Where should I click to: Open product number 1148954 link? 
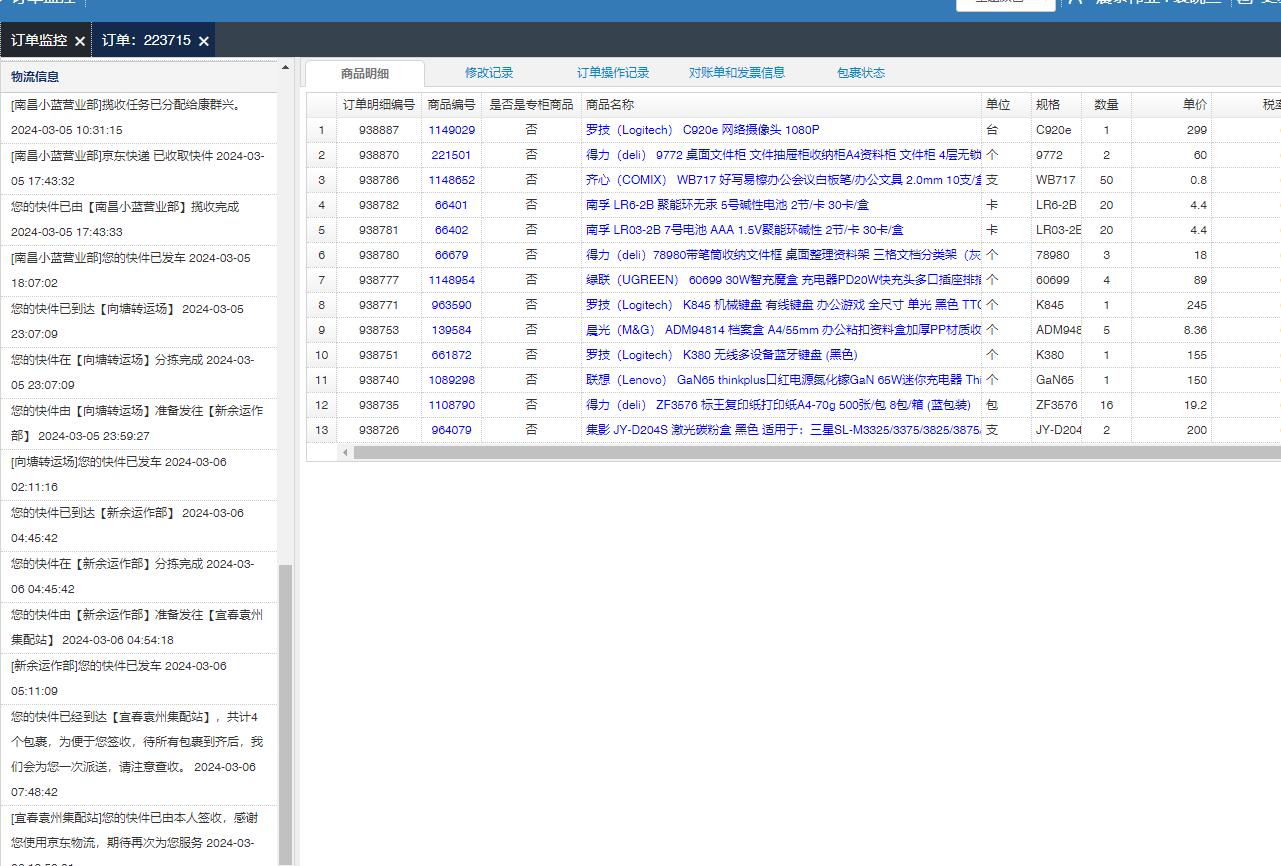[452, 280]
